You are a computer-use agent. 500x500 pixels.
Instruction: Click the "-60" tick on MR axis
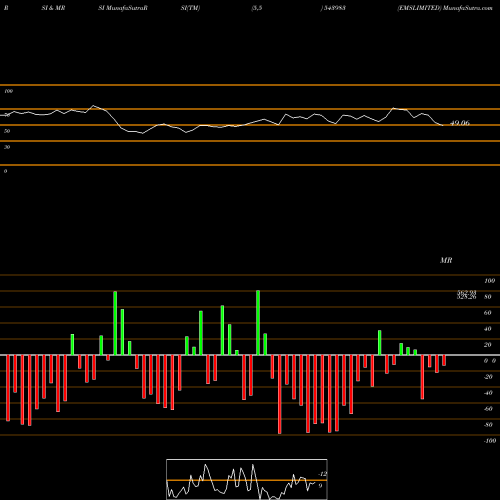(x=488, y=409)
